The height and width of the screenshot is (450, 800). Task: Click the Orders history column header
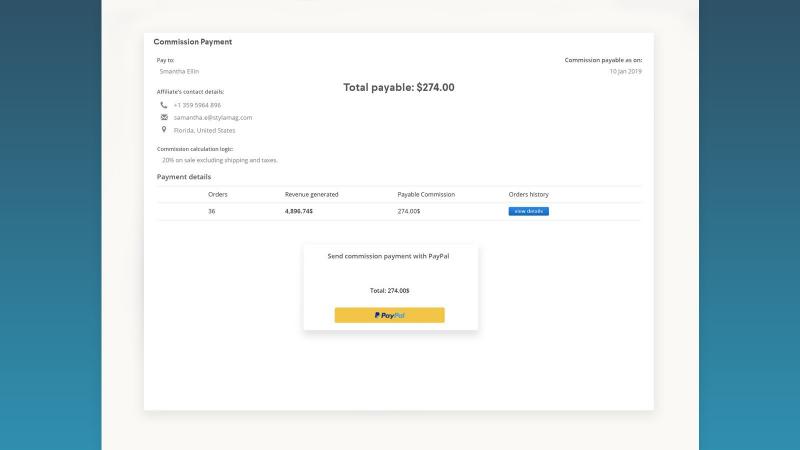[x=529, y=194]
